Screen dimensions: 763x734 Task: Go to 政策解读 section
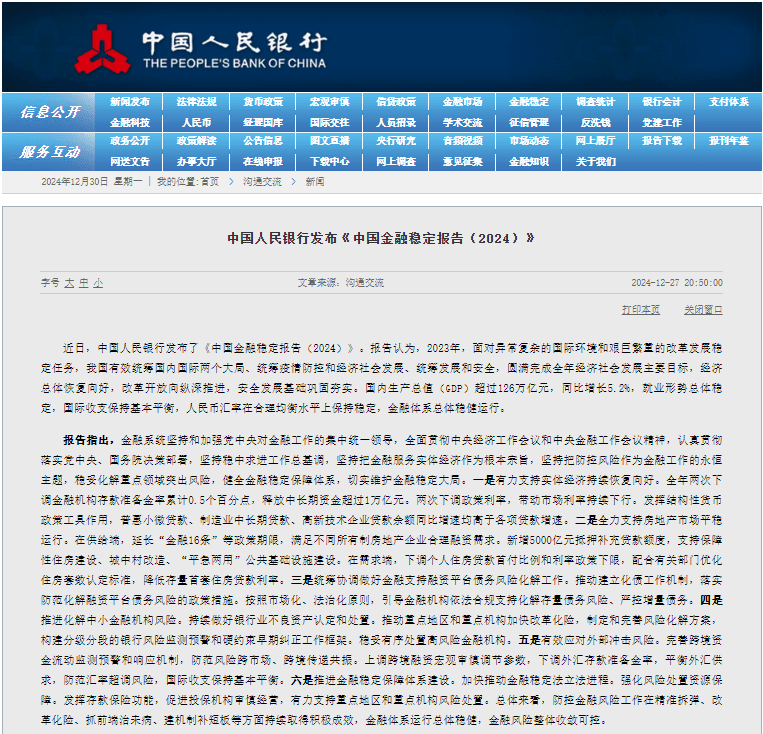196,141
